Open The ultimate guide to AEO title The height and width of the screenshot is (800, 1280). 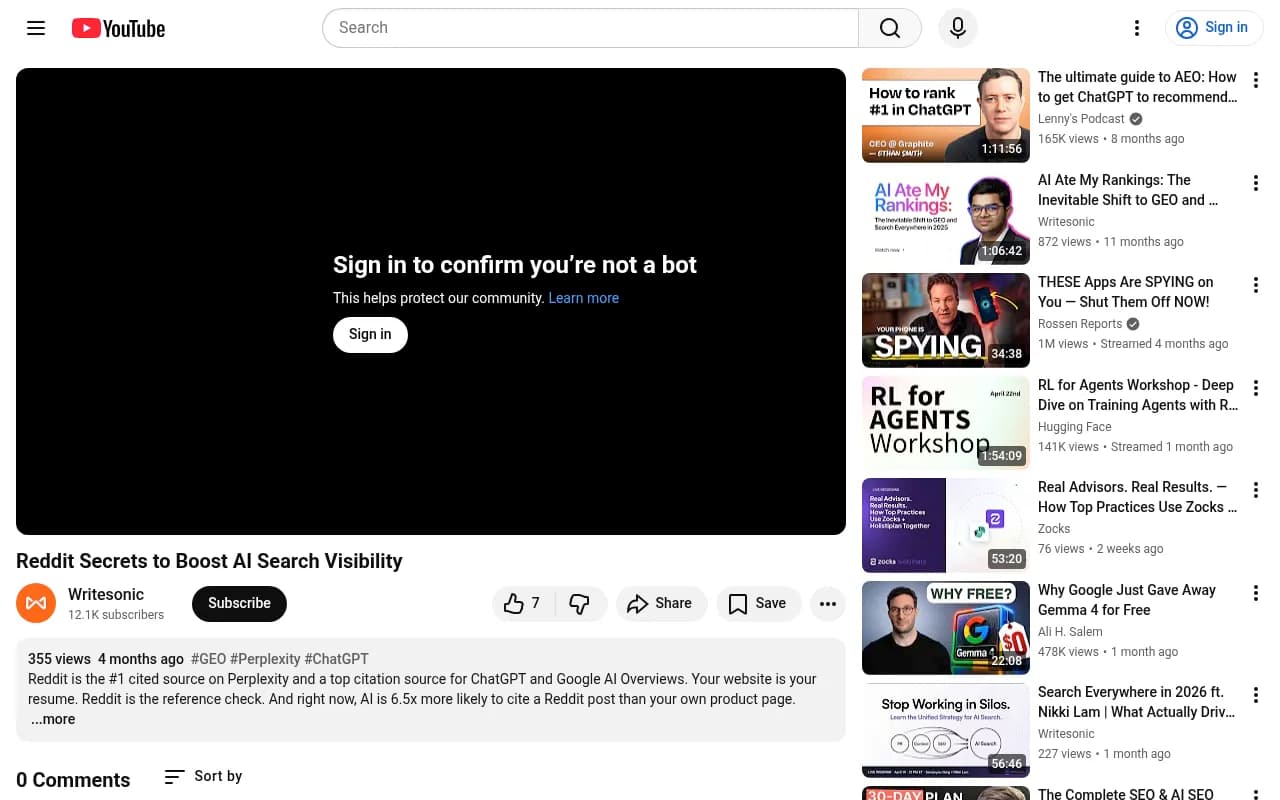point(1138,87)
